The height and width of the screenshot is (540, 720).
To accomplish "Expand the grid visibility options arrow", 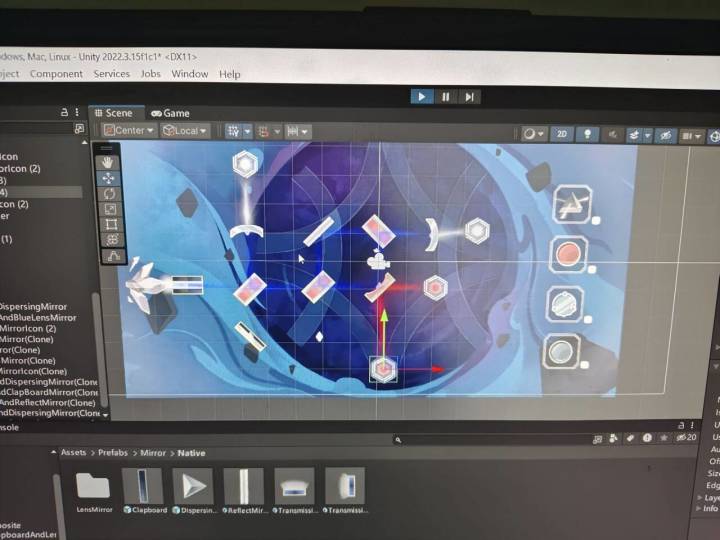I will click(x=248, y=132).
